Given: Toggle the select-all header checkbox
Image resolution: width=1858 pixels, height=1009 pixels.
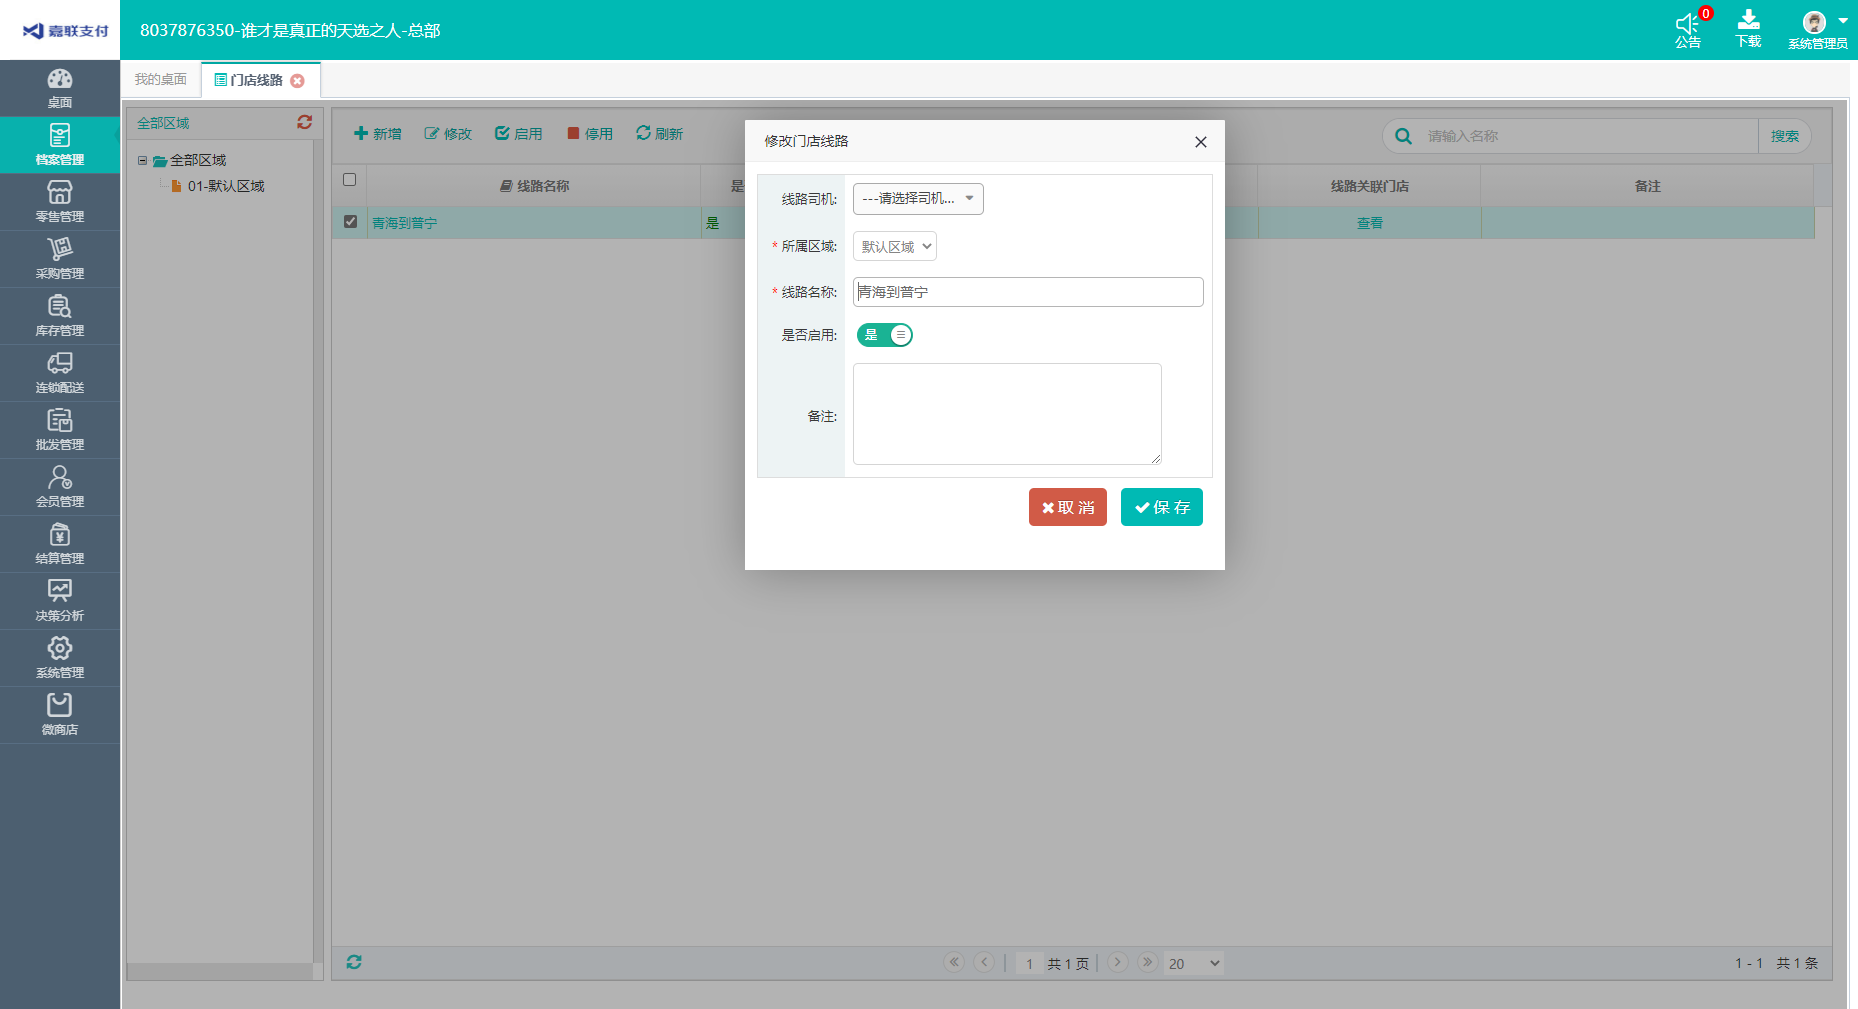Looking at the screenshot, I should click(x=349, y=180).
